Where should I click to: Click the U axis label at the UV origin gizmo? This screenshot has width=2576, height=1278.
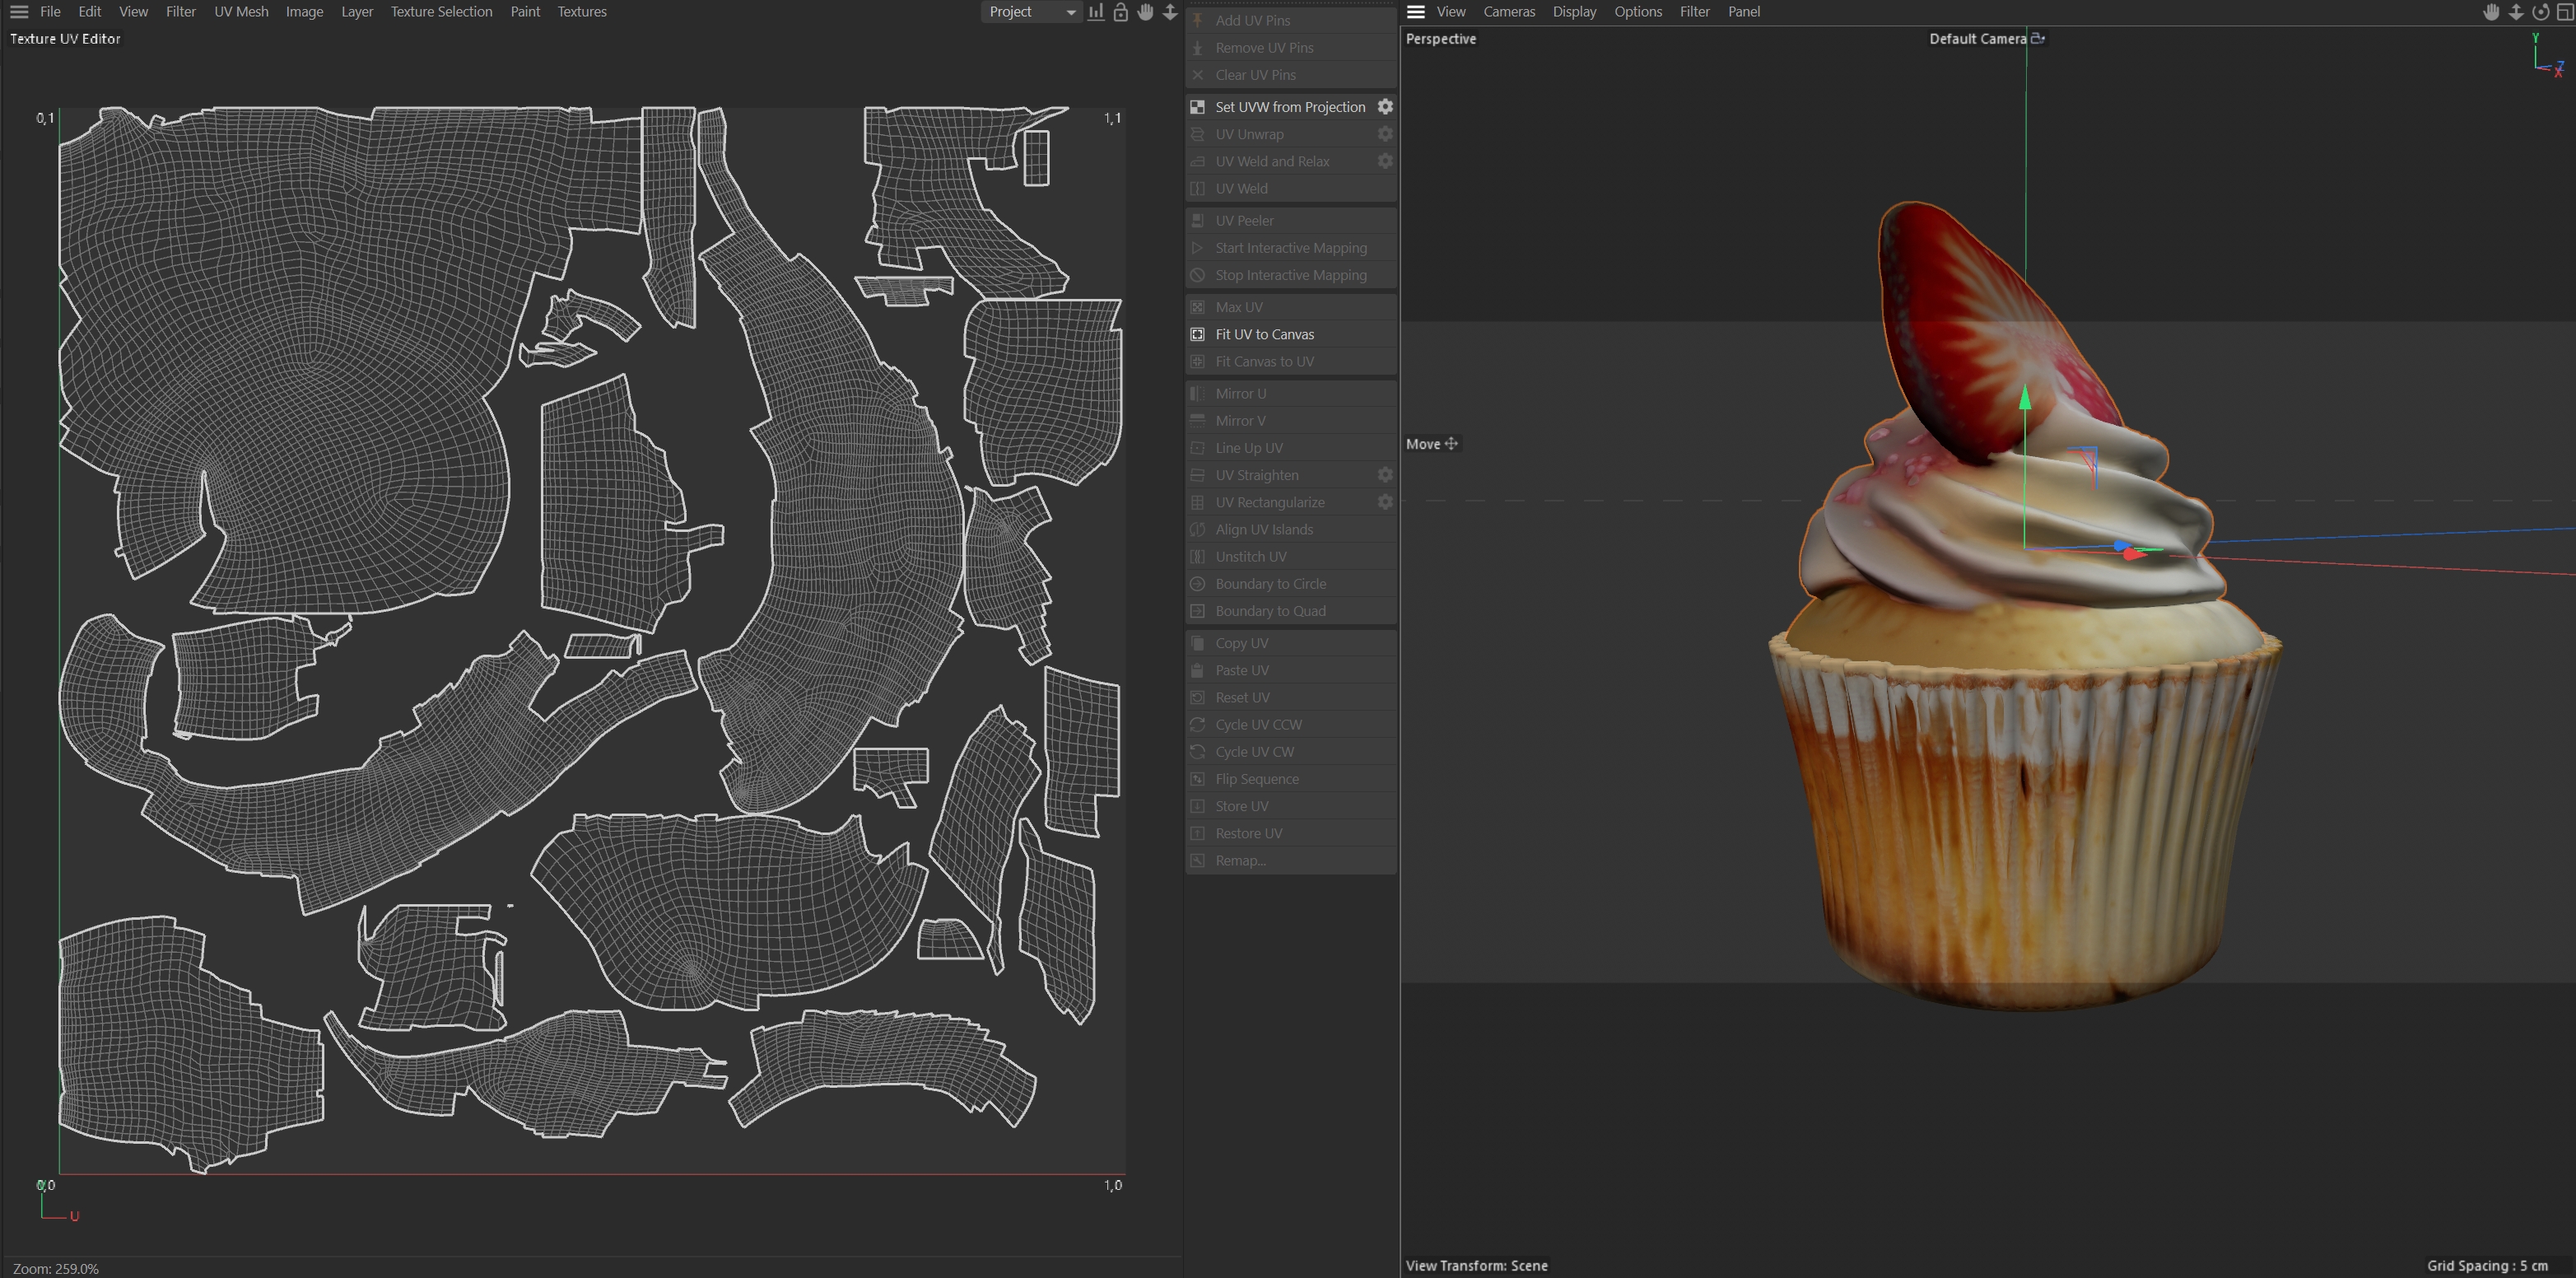coord(74,1216)
